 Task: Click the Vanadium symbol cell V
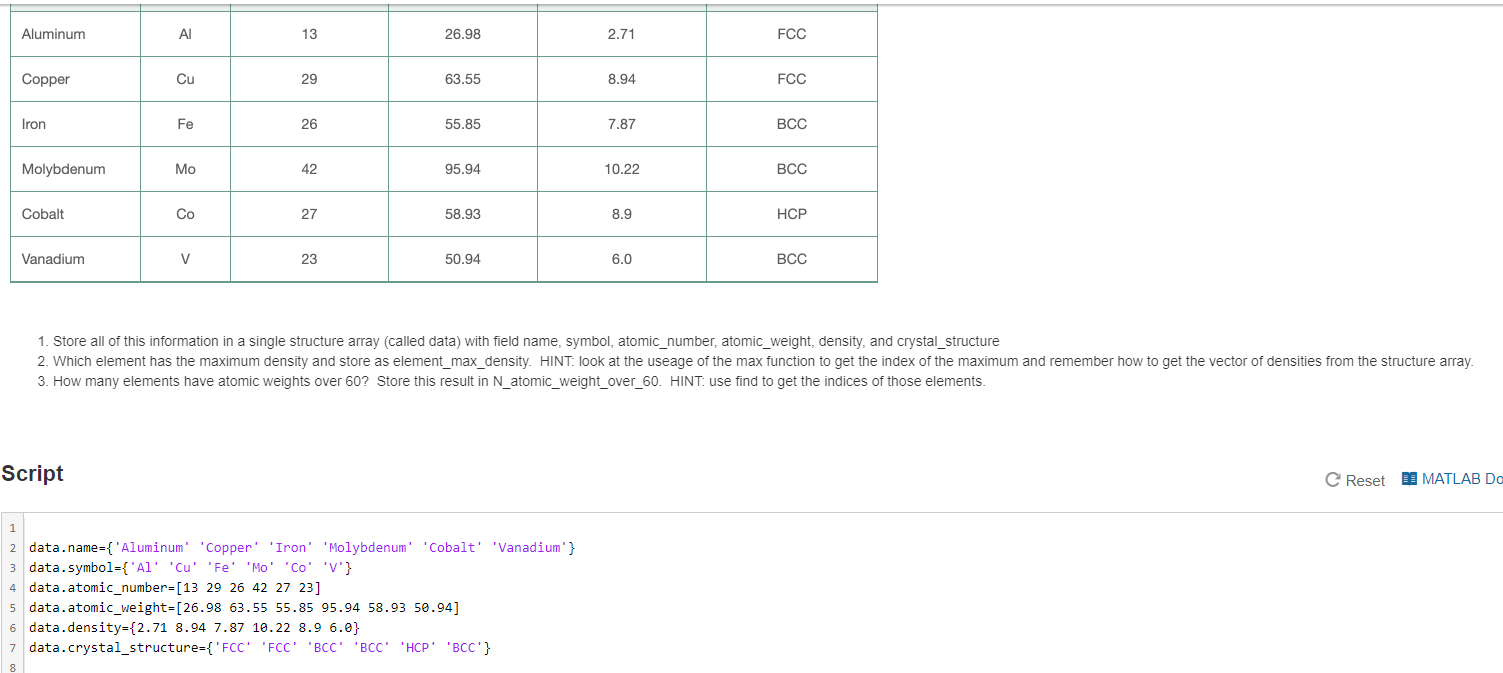pos(185,258)
